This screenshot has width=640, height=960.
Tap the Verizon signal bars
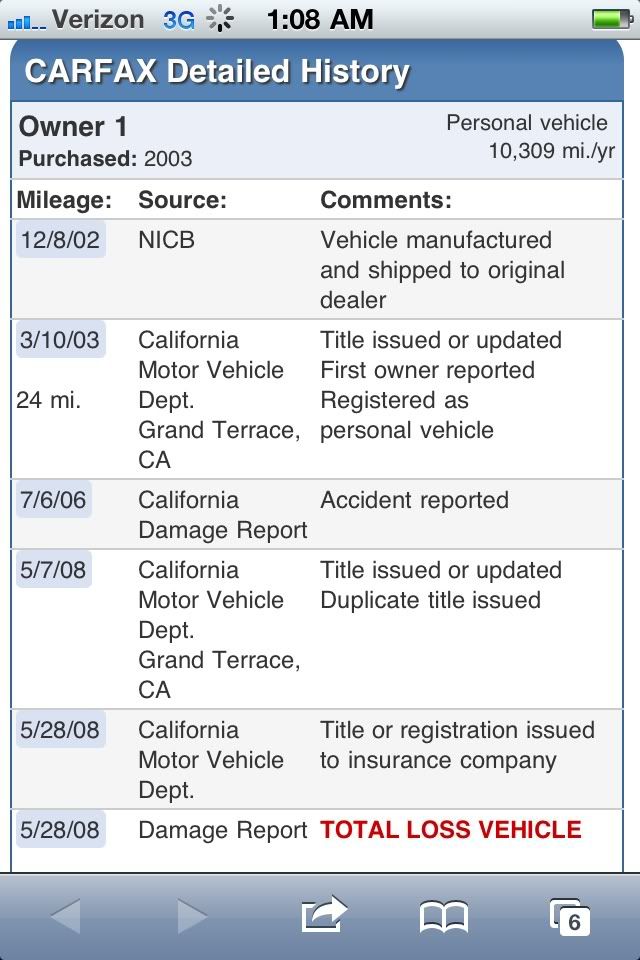pyautogui.click(x=26, y=22)
